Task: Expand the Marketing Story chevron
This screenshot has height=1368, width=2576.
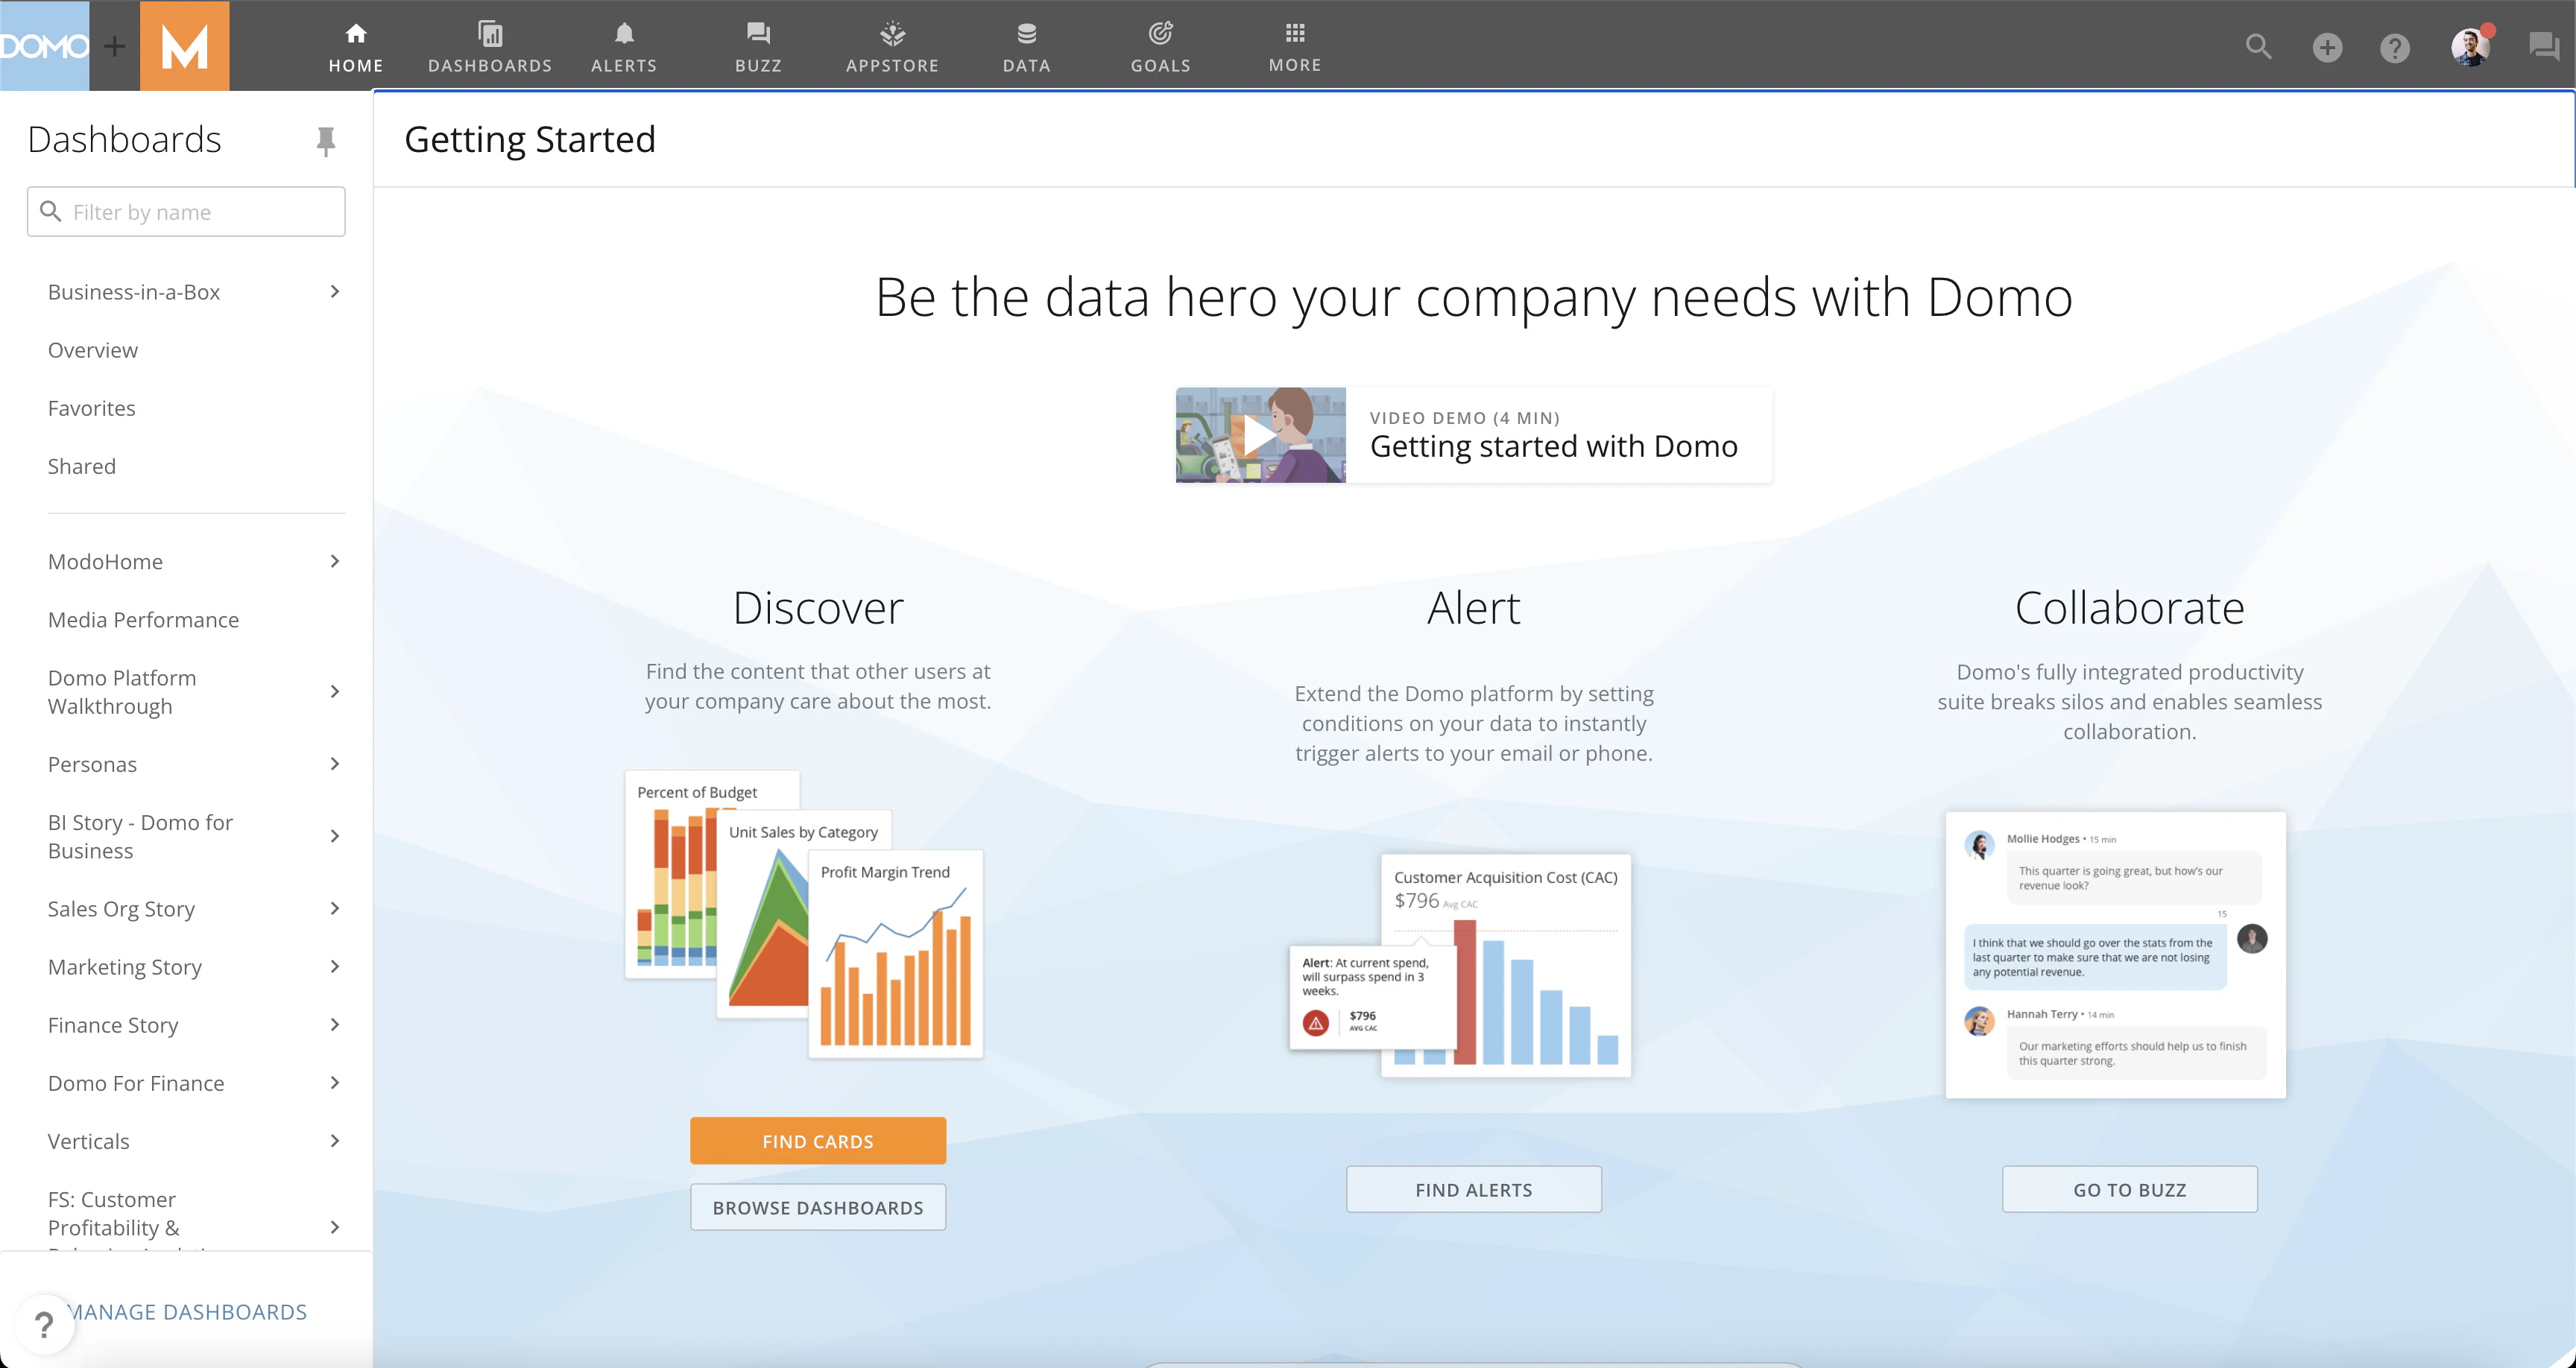Action: pyautogui.click(x=335, y=966)
